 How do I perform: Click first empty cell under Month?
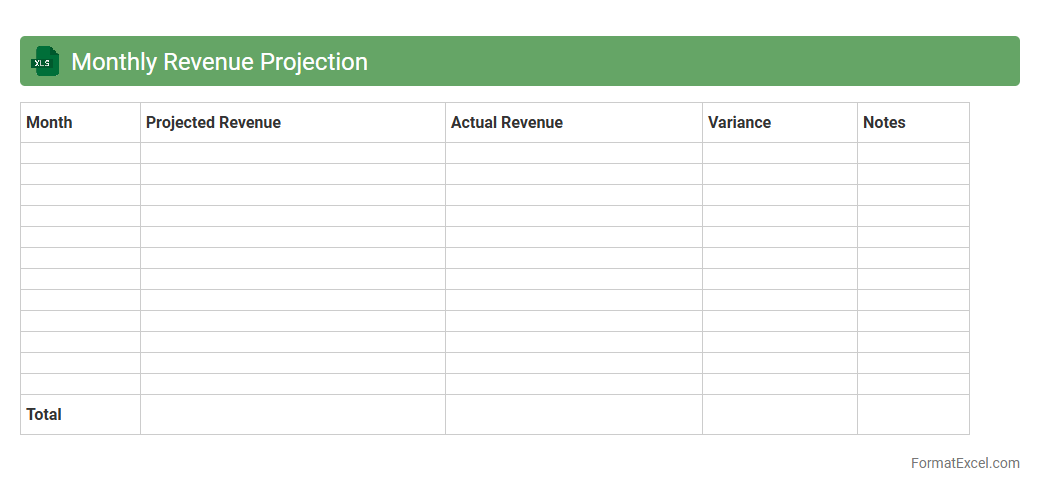(80, 153)
